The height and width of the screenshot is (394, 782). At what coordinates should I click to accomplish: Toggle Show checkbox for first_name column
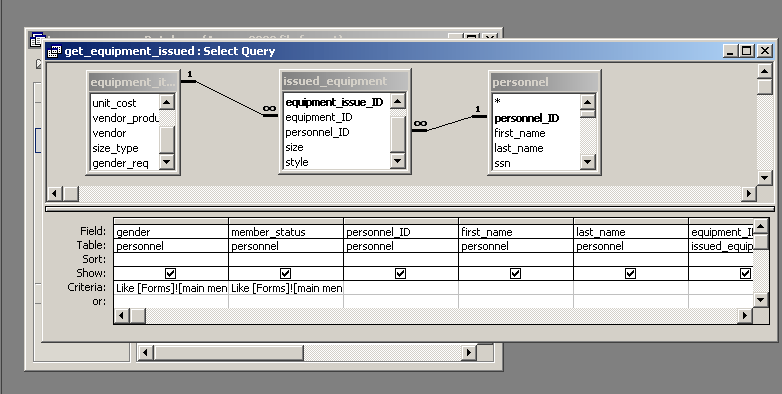516,273
